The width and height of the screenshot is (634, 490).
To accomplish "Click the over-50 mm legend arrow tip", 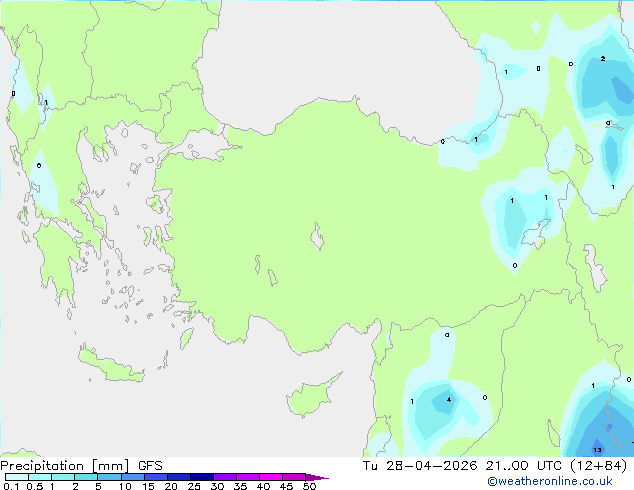I will (317, 477).
